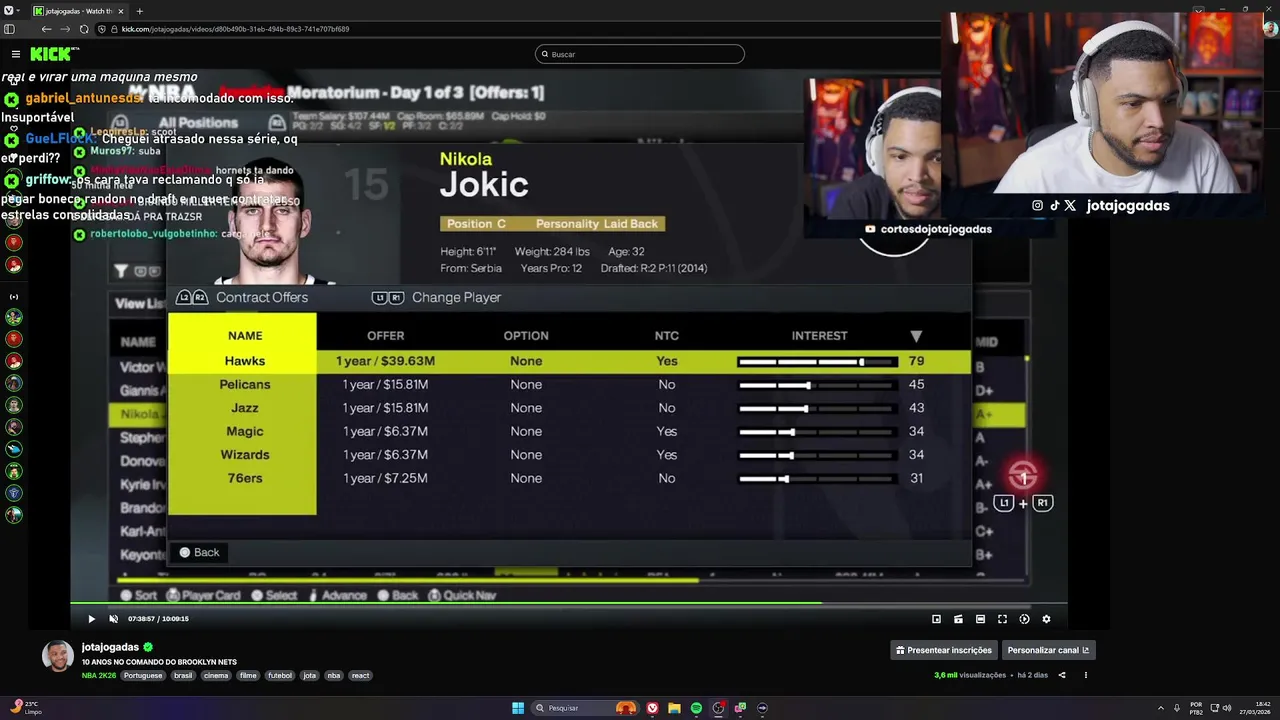
Task: Click the Pelicans offer row name
Action: (245, 384)
